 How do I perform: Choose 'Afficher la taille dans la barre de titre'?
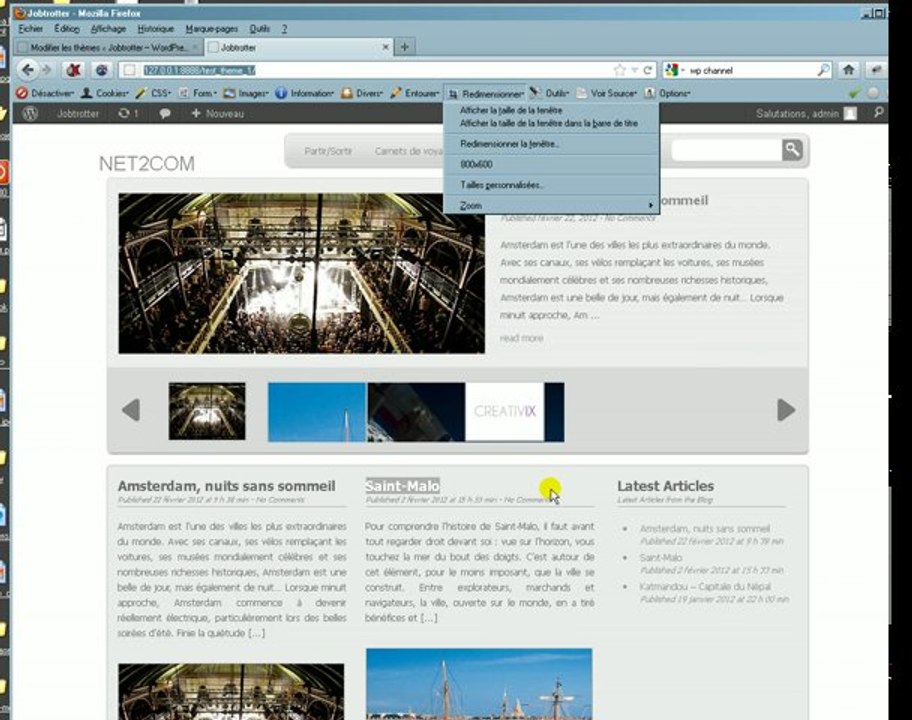click(551, 123)
